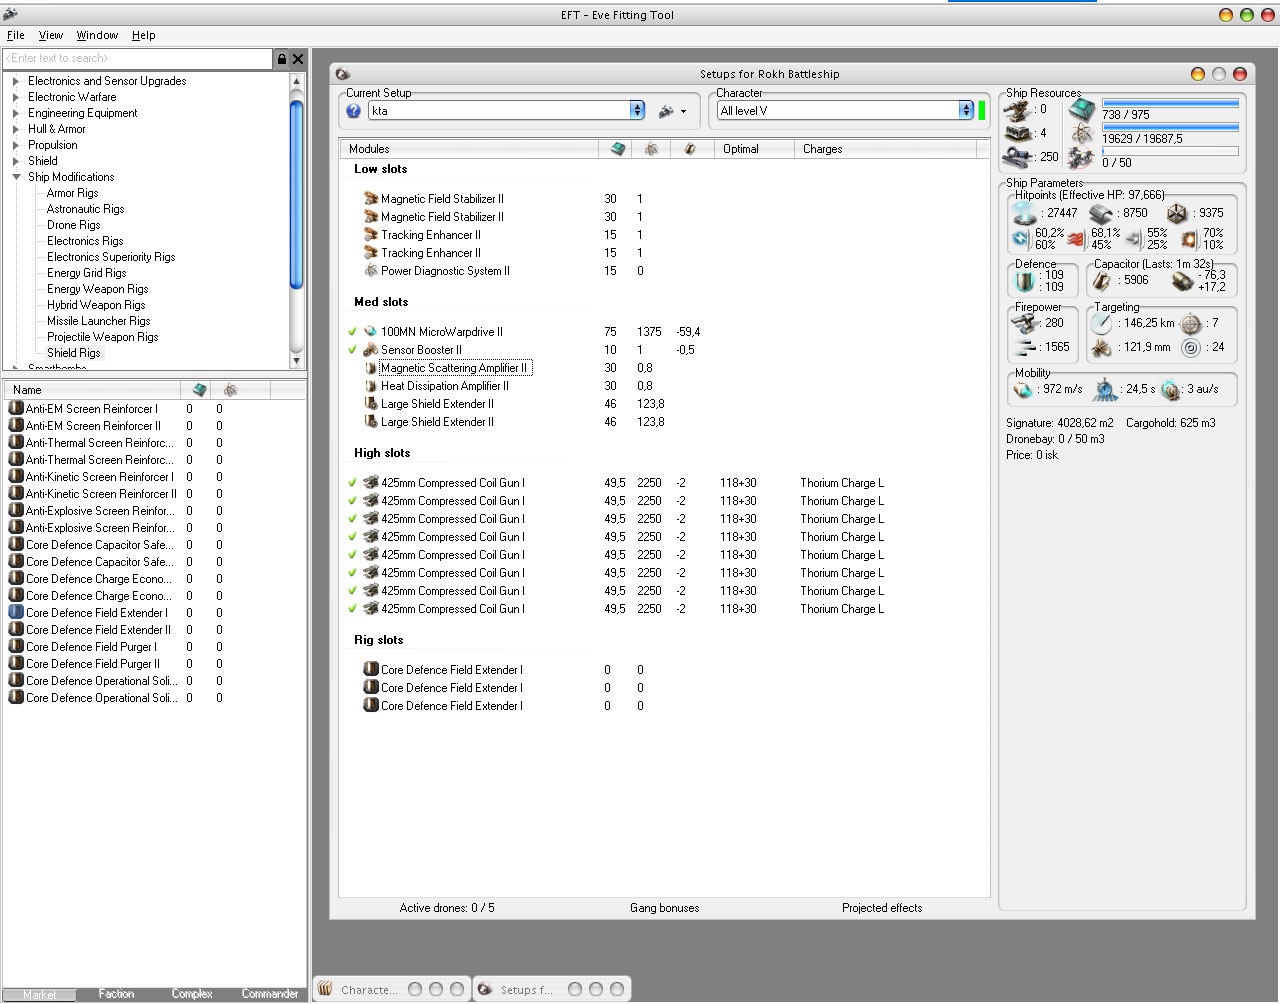Image resolution: width=1280 pixels, height=1004 pixels.
Task: Toggle the 100MN MicroWarpdrive II active checkmark
Action: tap(352, 332)
